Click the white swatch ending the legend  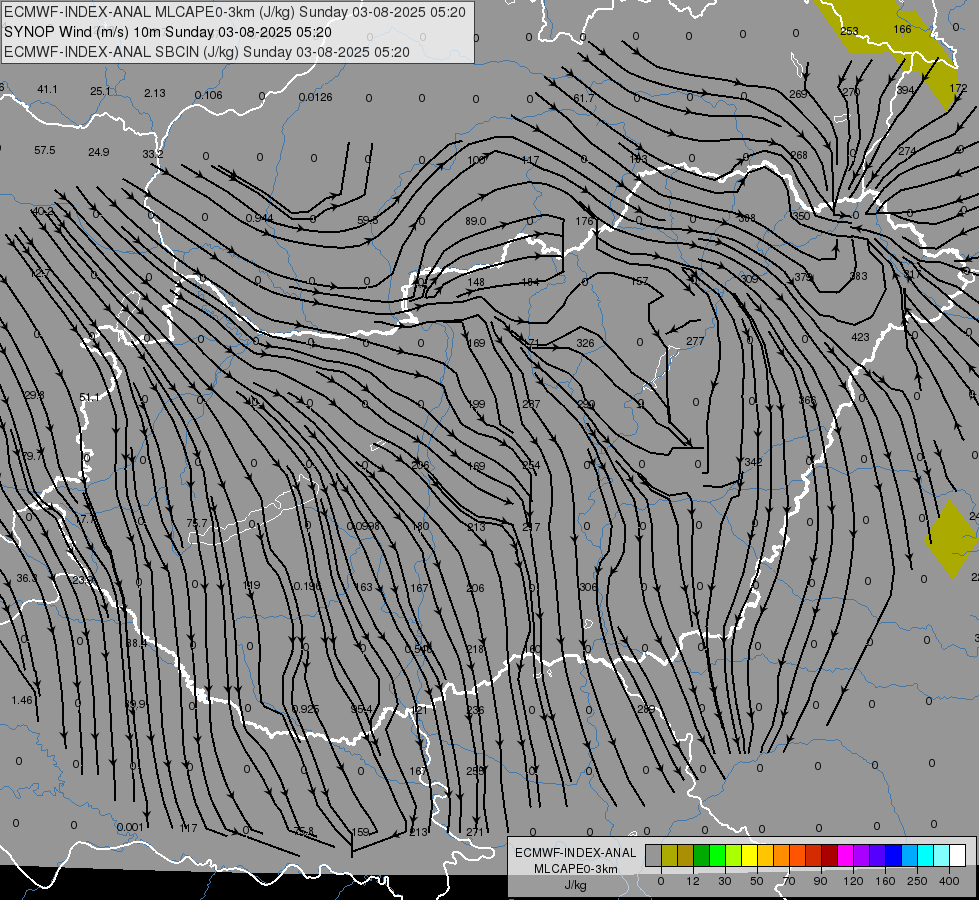tap(958, 855)
